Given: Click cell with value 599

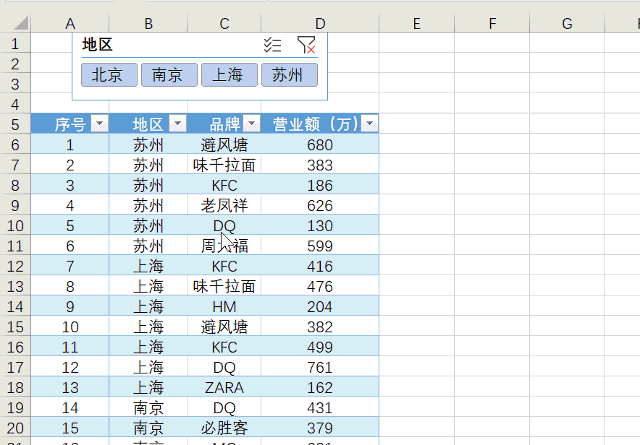Looking at the screenshot, I should pyautogui.click(x=320, y=246).
